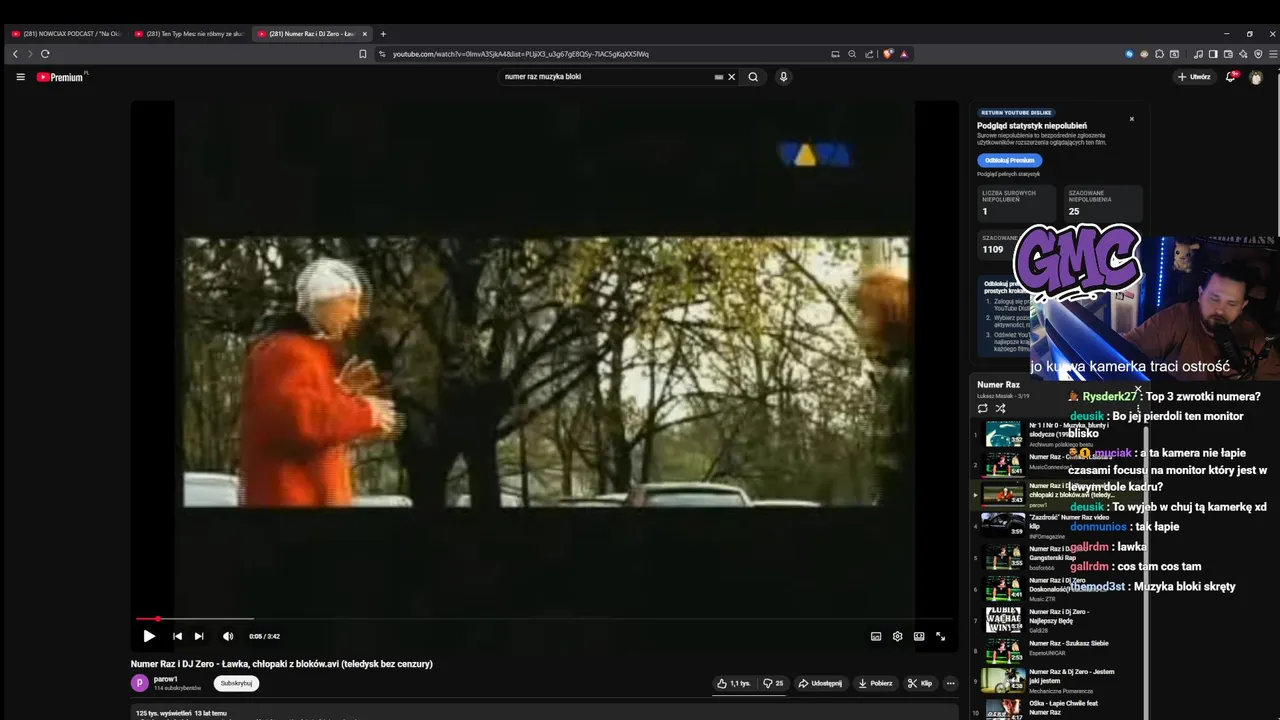Skip to next video in playlist
The height and width of the screenshot is (720, 1280).
pyautogui.click(x=199, y=636)
